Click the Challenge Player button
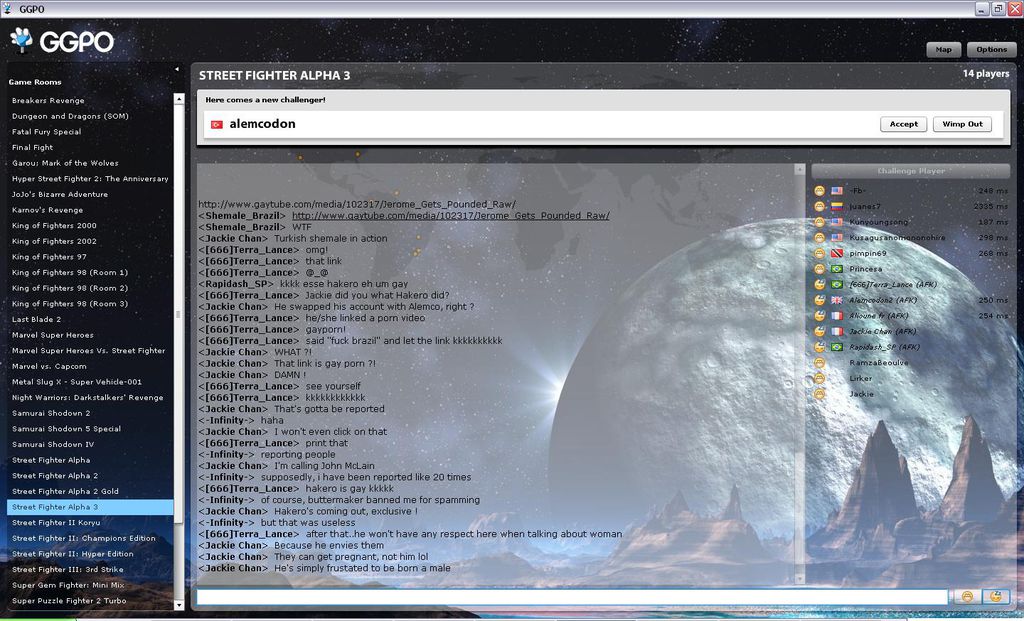Image resolution: width=1024 pixels, height=621 pixels. tap(910, 171)
